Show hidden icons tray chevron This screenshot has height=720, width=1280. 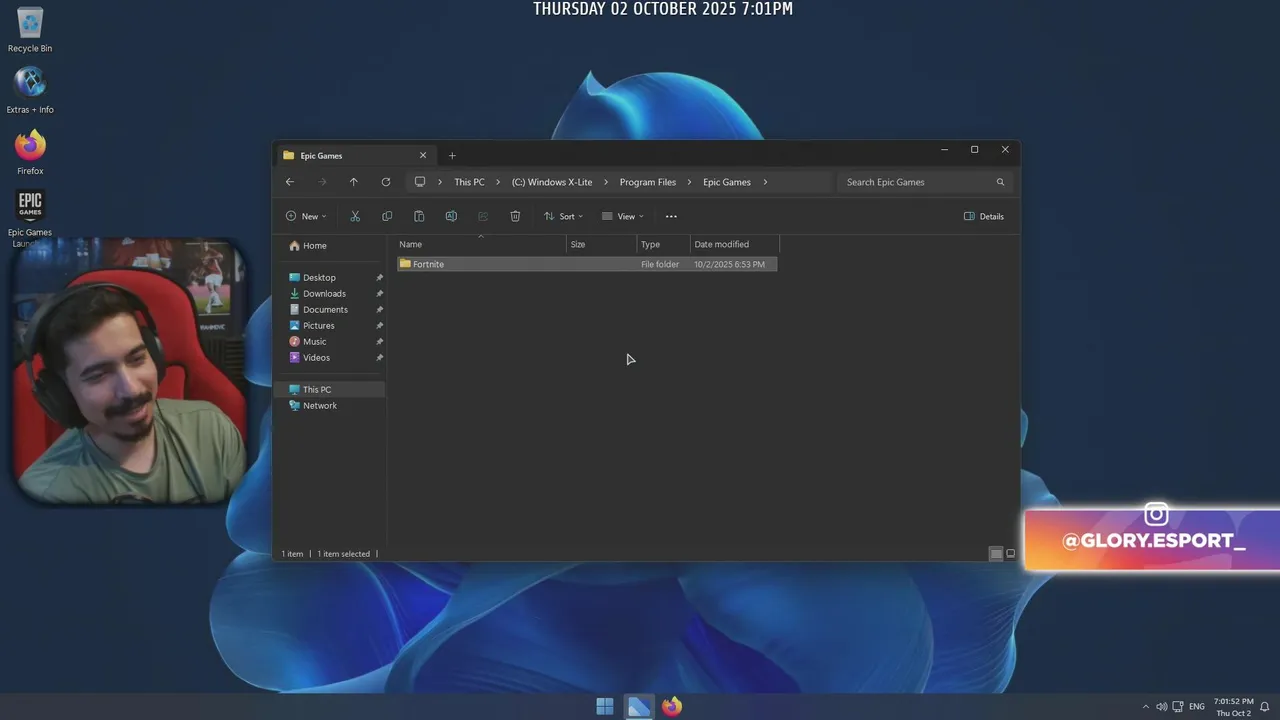click(1146, 707)
